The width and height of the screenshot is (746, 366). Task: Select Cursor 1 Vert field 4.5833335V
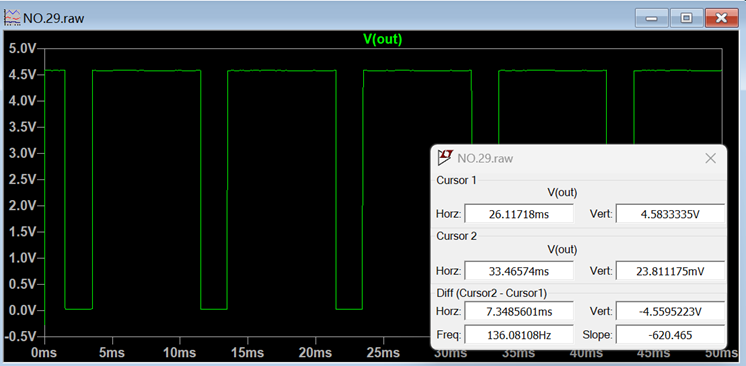coord(670,214)
